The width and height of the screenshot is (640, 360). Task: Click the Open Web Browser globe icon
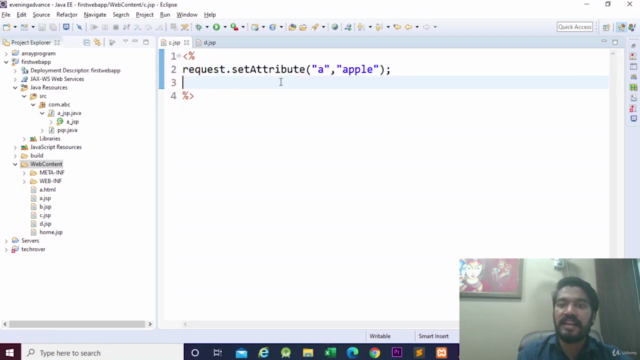pos(335,27)
